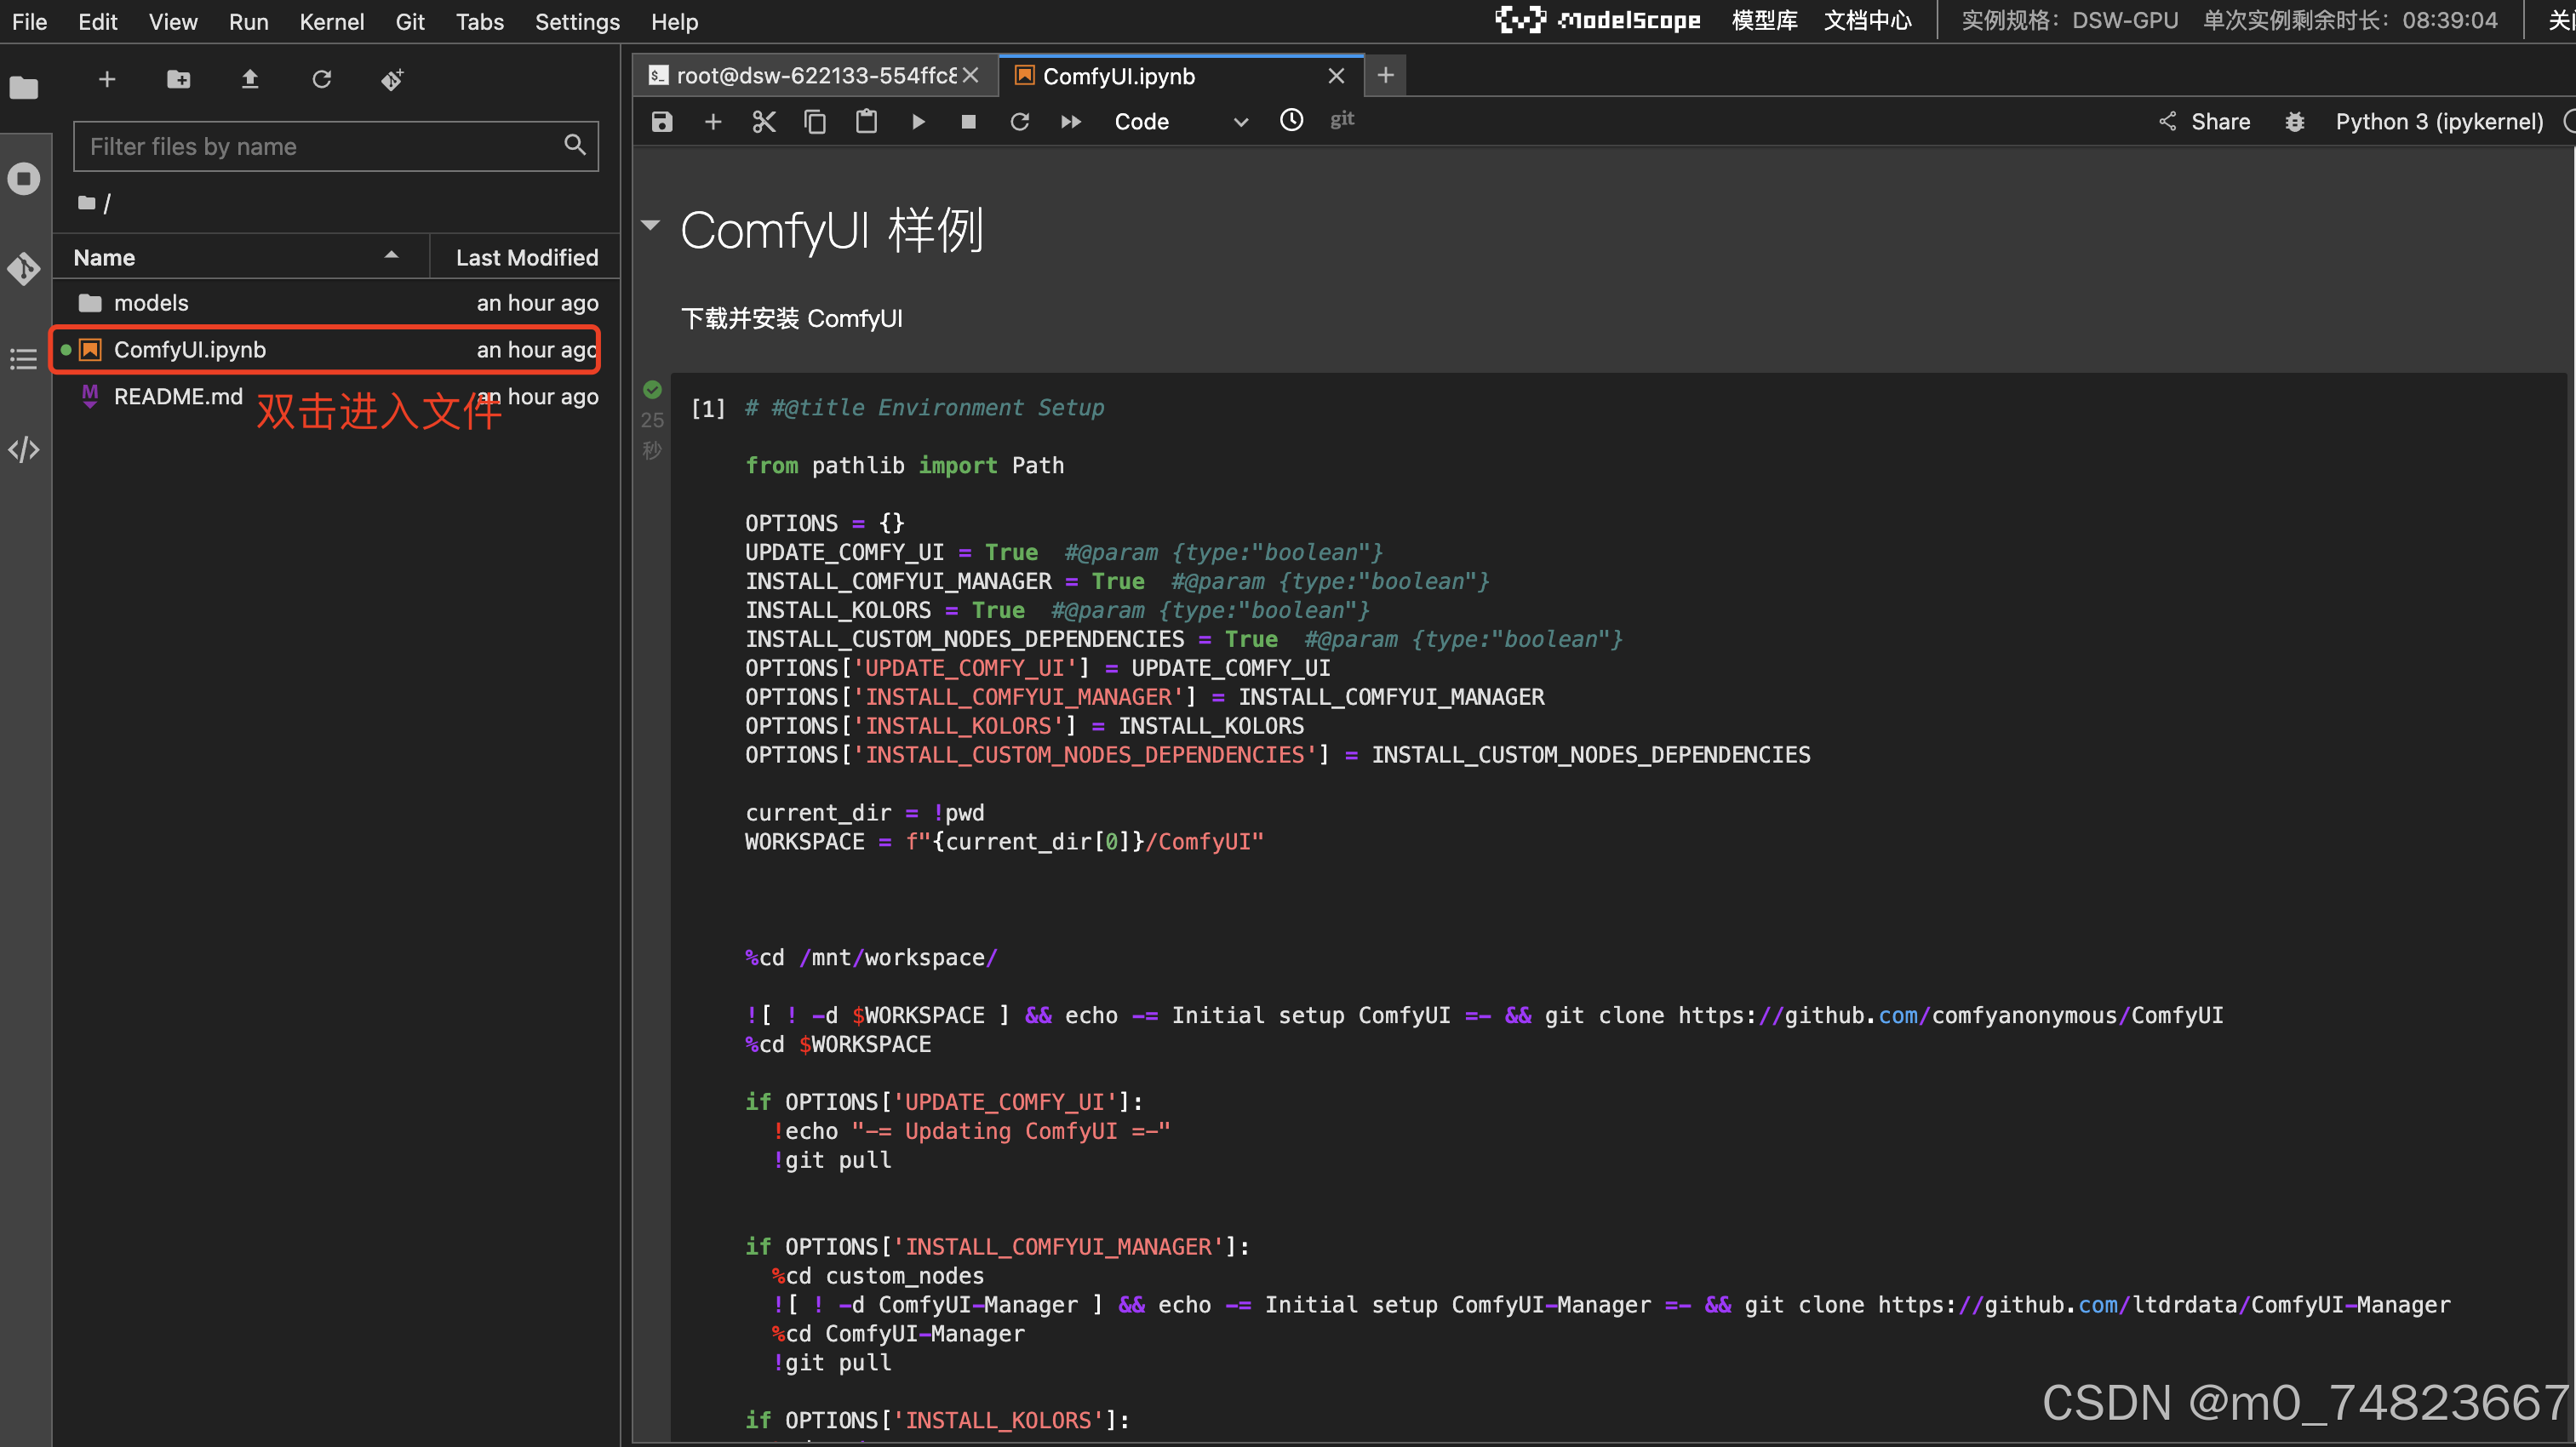The height and width of the screenshot is (1447, 2576).
Task: Save the notebook with the disk icon
Action: tap(662, 122)
